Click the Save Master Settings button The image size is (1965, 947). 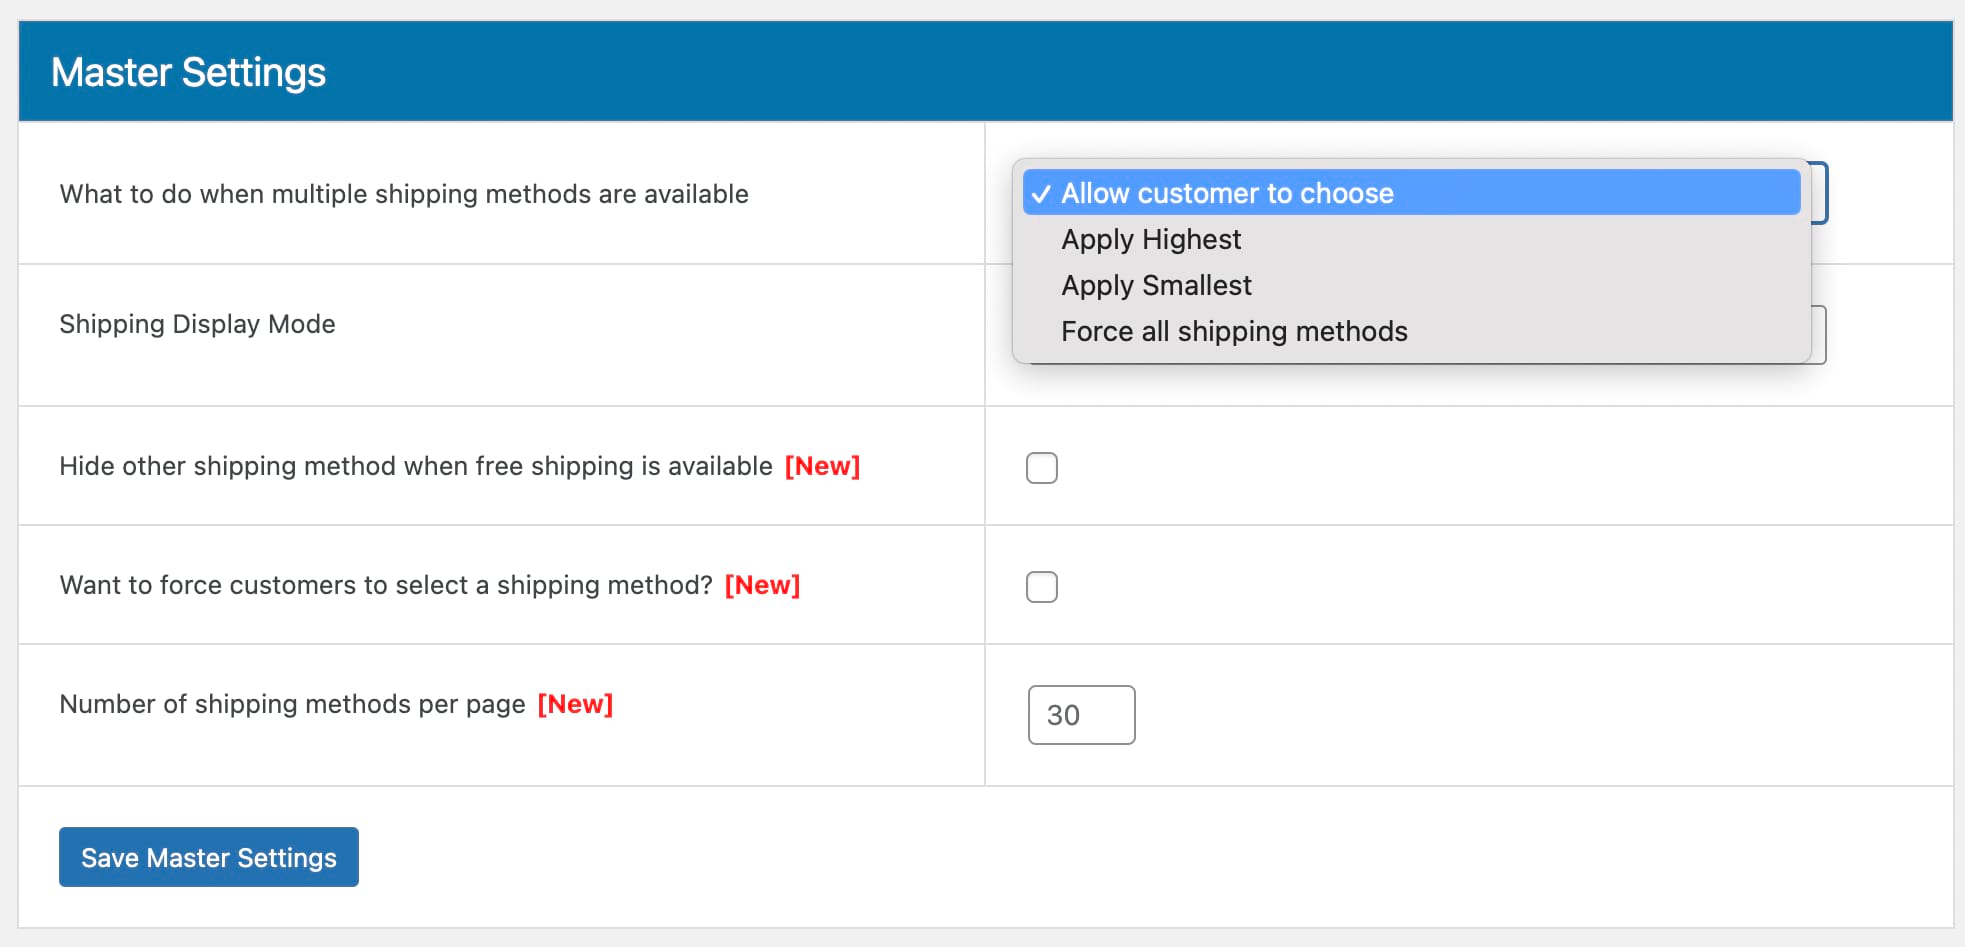208,857
